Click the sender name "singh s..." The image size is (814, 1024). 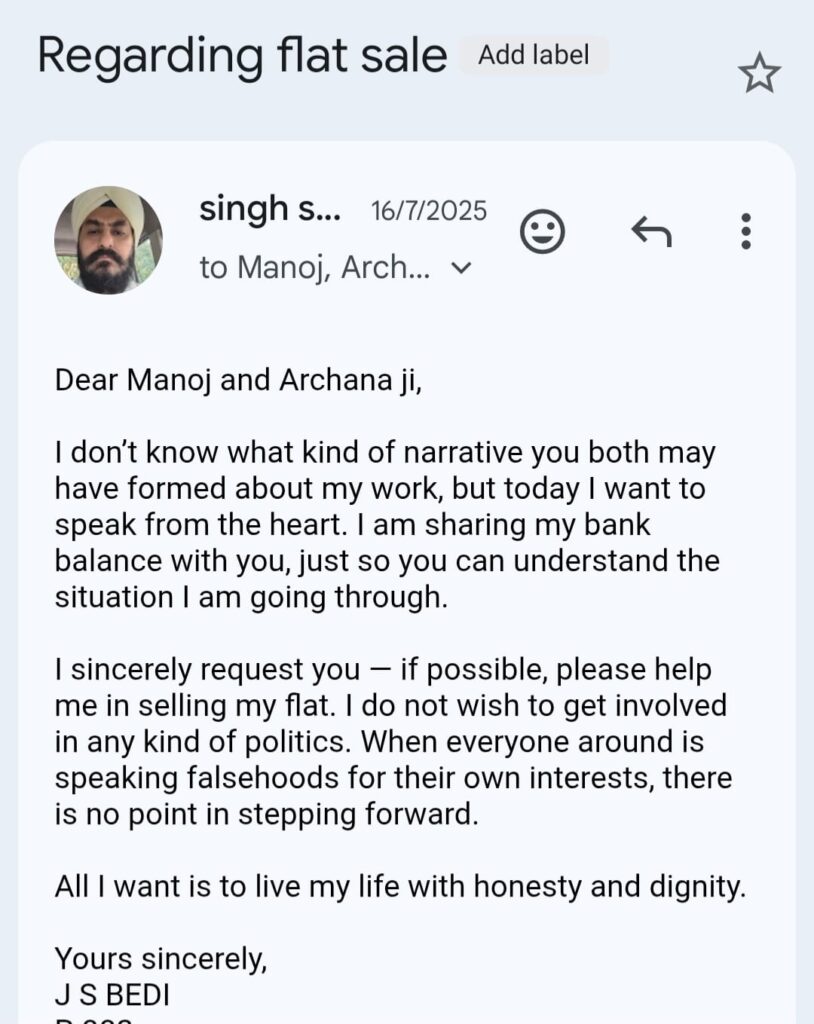[270, 210]
